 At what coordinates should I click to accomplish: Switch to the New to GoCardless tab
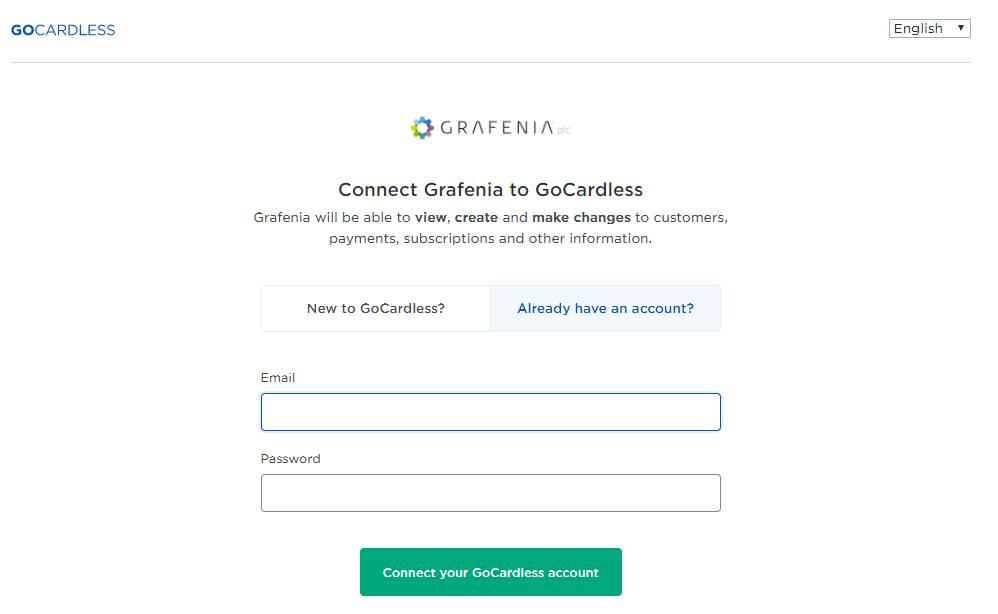click(375, 308)
